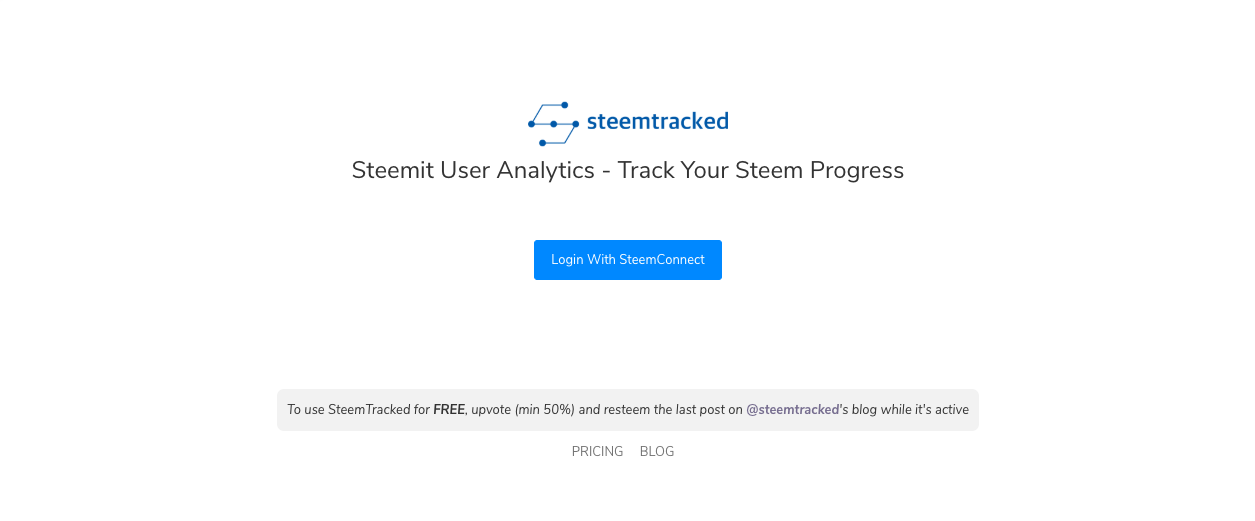Click the bold FREE word in the notice

pyautogui.click(x=449, y=410)
